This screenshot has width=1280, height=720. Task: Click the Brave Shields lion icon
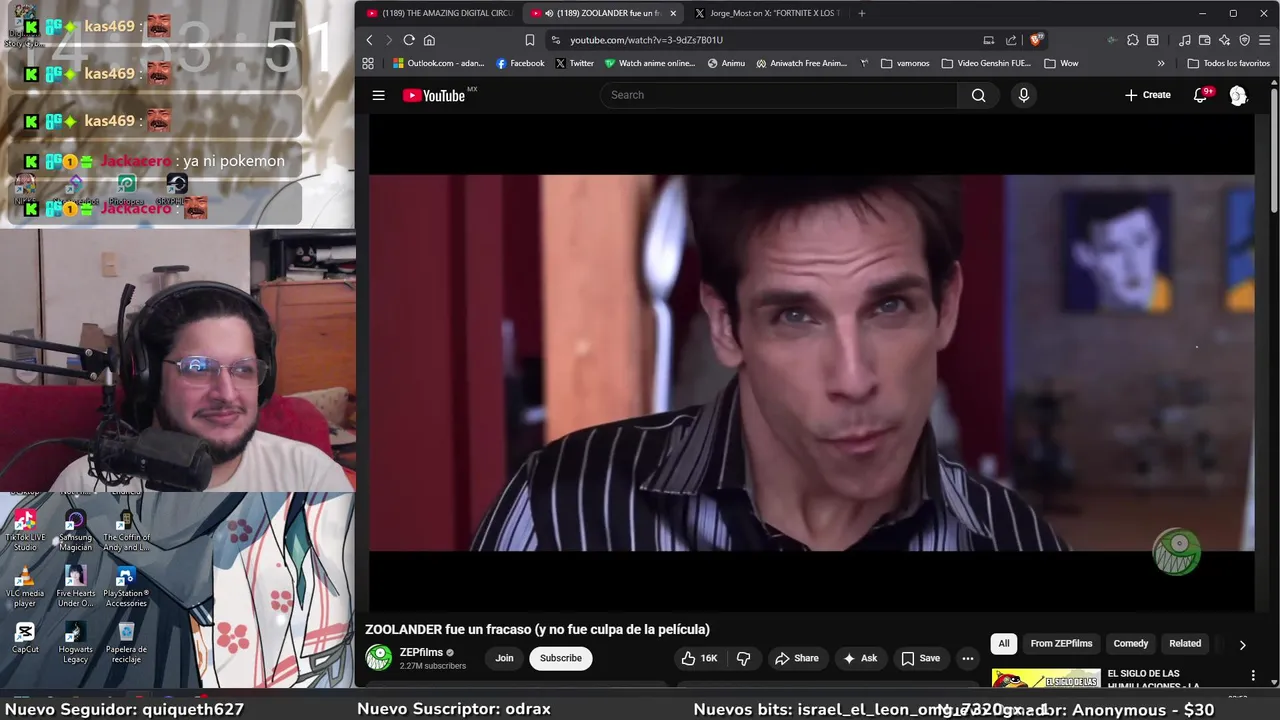point(1037,40)
